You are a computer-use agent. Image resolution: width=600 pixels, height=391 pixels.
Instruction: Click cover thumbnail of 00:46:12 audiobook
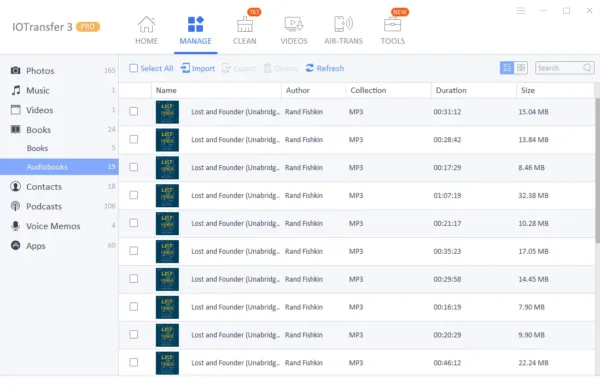tap(167, 363)
